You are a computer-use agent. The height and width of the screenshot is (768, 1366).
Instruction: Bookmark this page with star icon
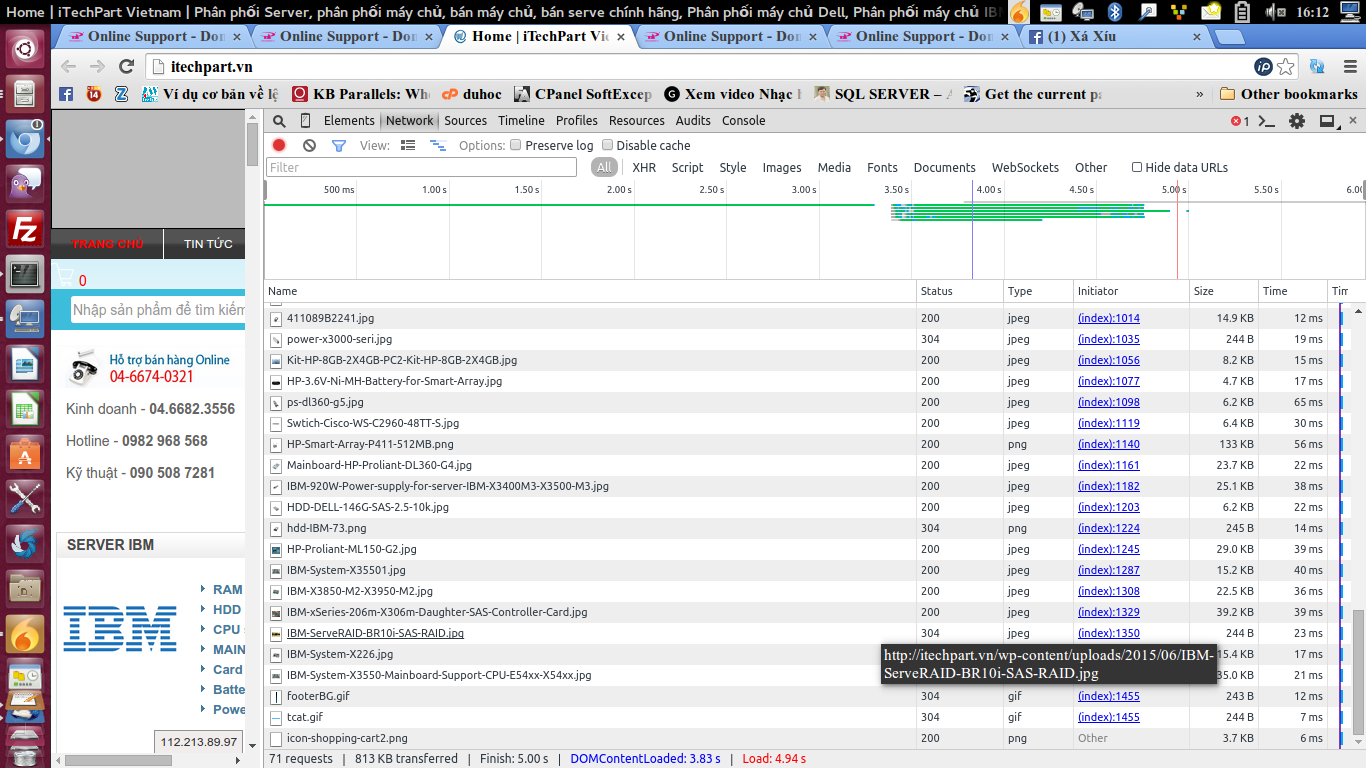1286,66
